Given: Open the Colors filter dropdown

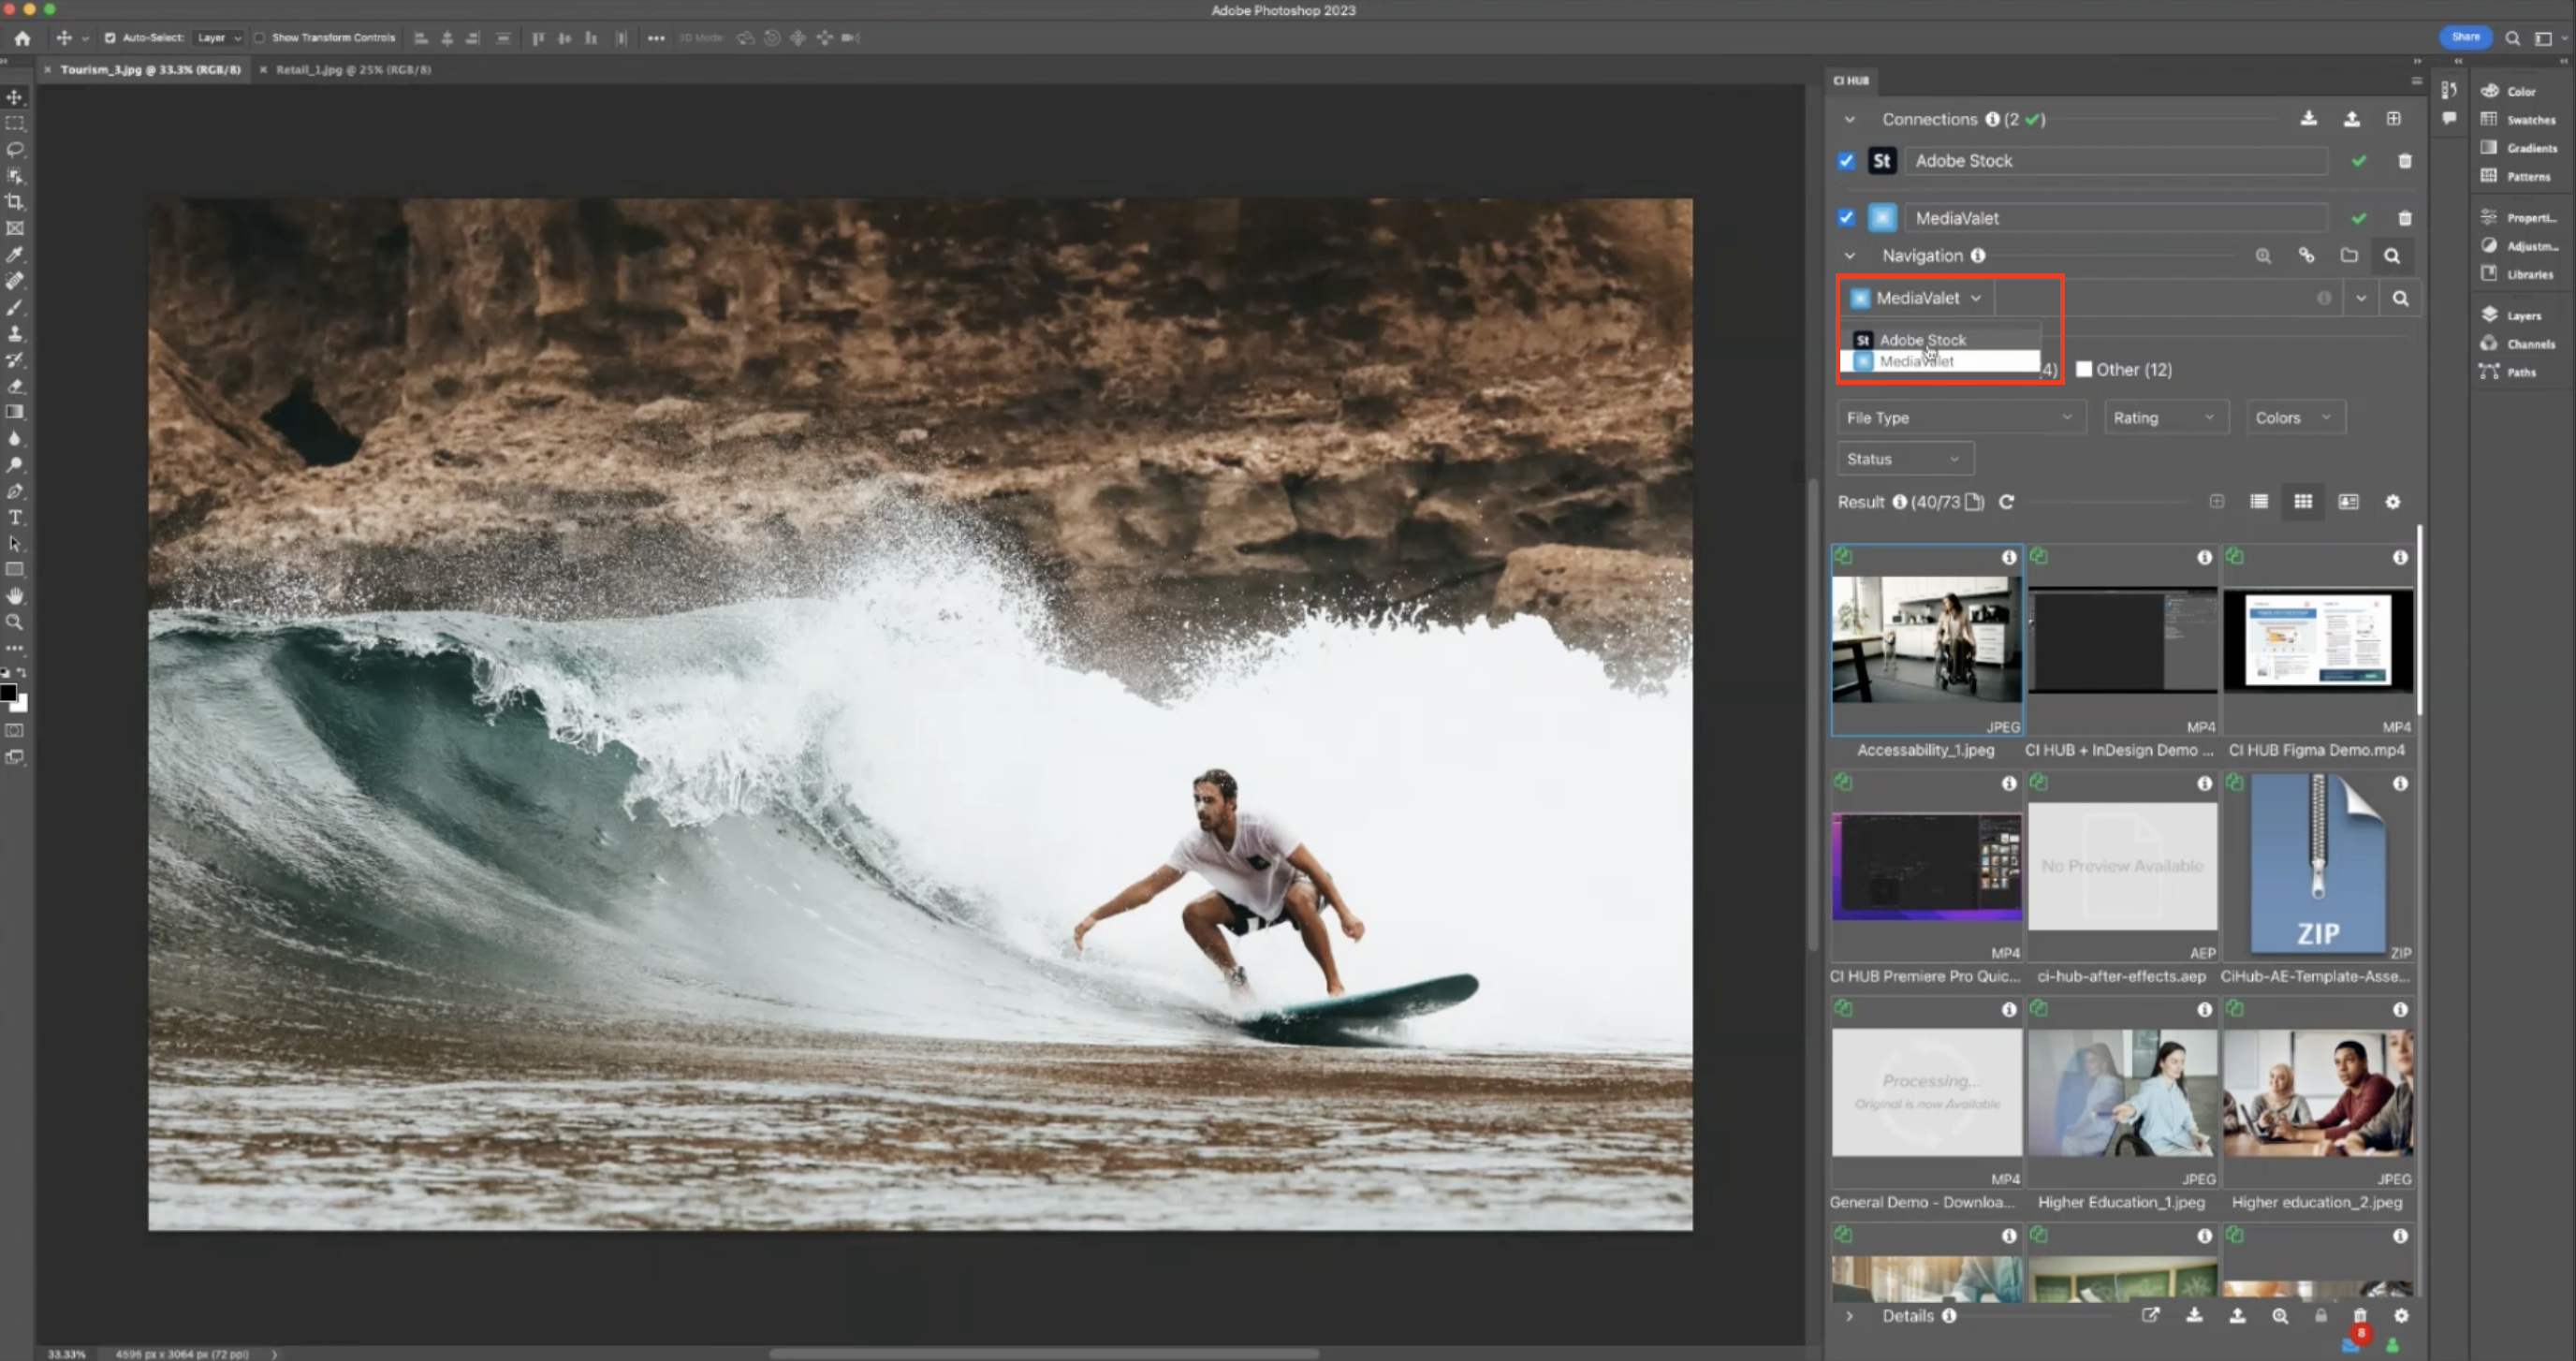Looking at the screenshot, I should click(x=2294, y=418).
